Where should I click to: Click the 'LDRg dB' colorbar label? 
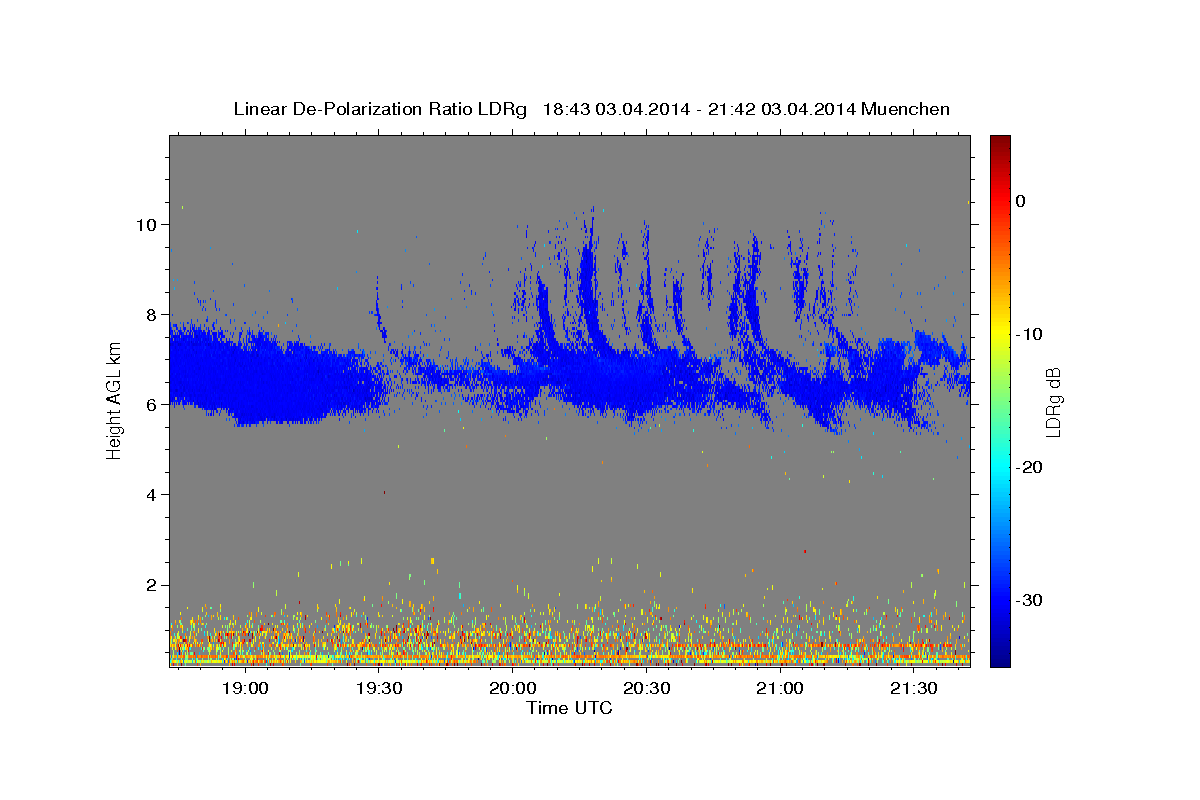[x=1053, y=401]
